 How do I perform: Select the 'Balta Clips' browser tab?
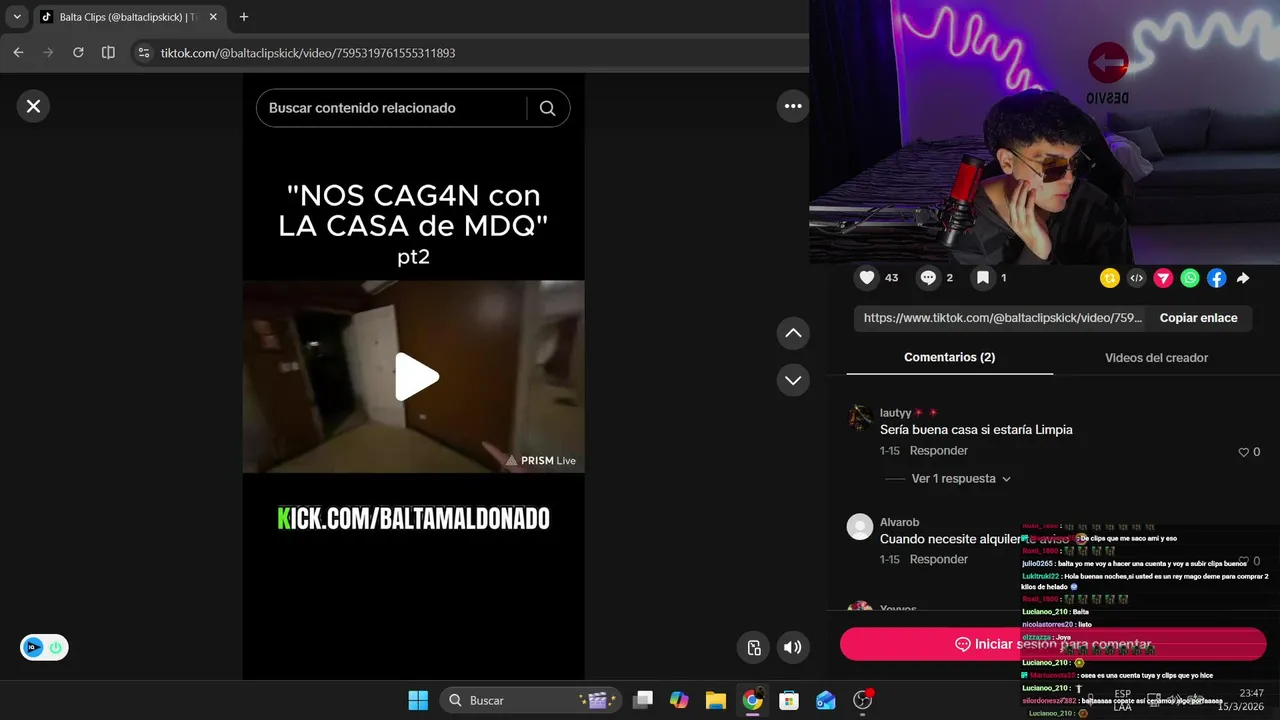click(x=128, y=17)
